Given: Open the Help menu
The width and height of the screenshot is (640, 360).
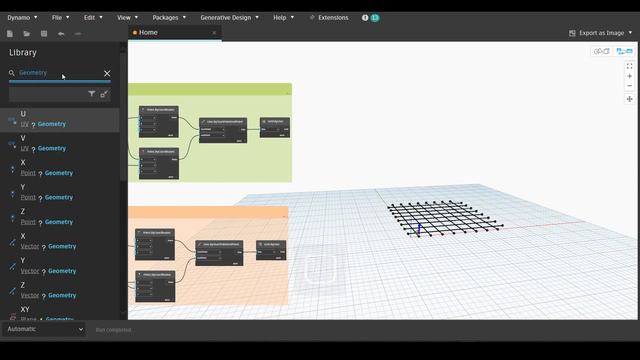Looking at the screenshot, I should (283, 18).
